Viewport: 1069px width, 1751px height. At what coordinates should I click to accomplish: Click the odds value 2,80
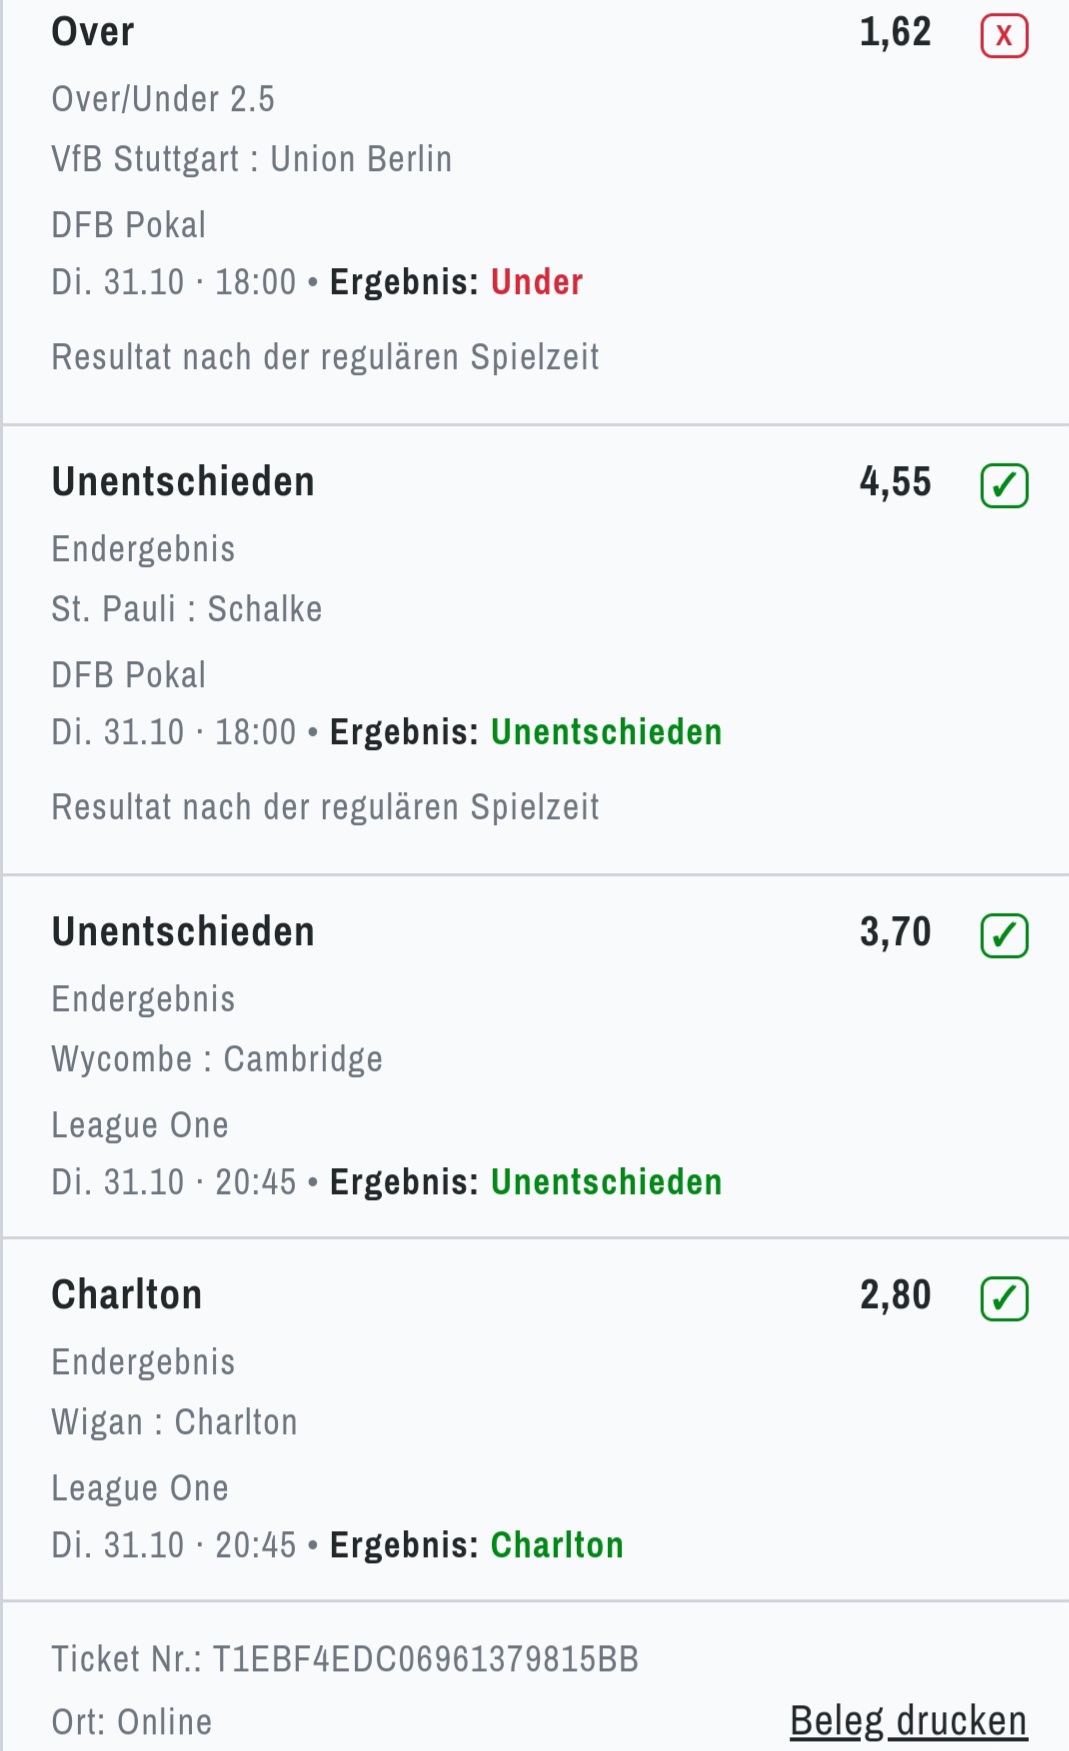point(895,1296)
